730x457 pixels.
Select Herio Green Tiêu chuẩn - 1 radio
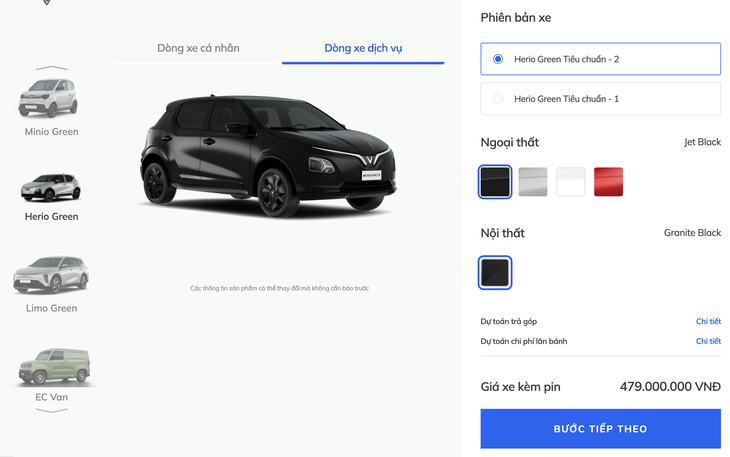tap(498, 99)
